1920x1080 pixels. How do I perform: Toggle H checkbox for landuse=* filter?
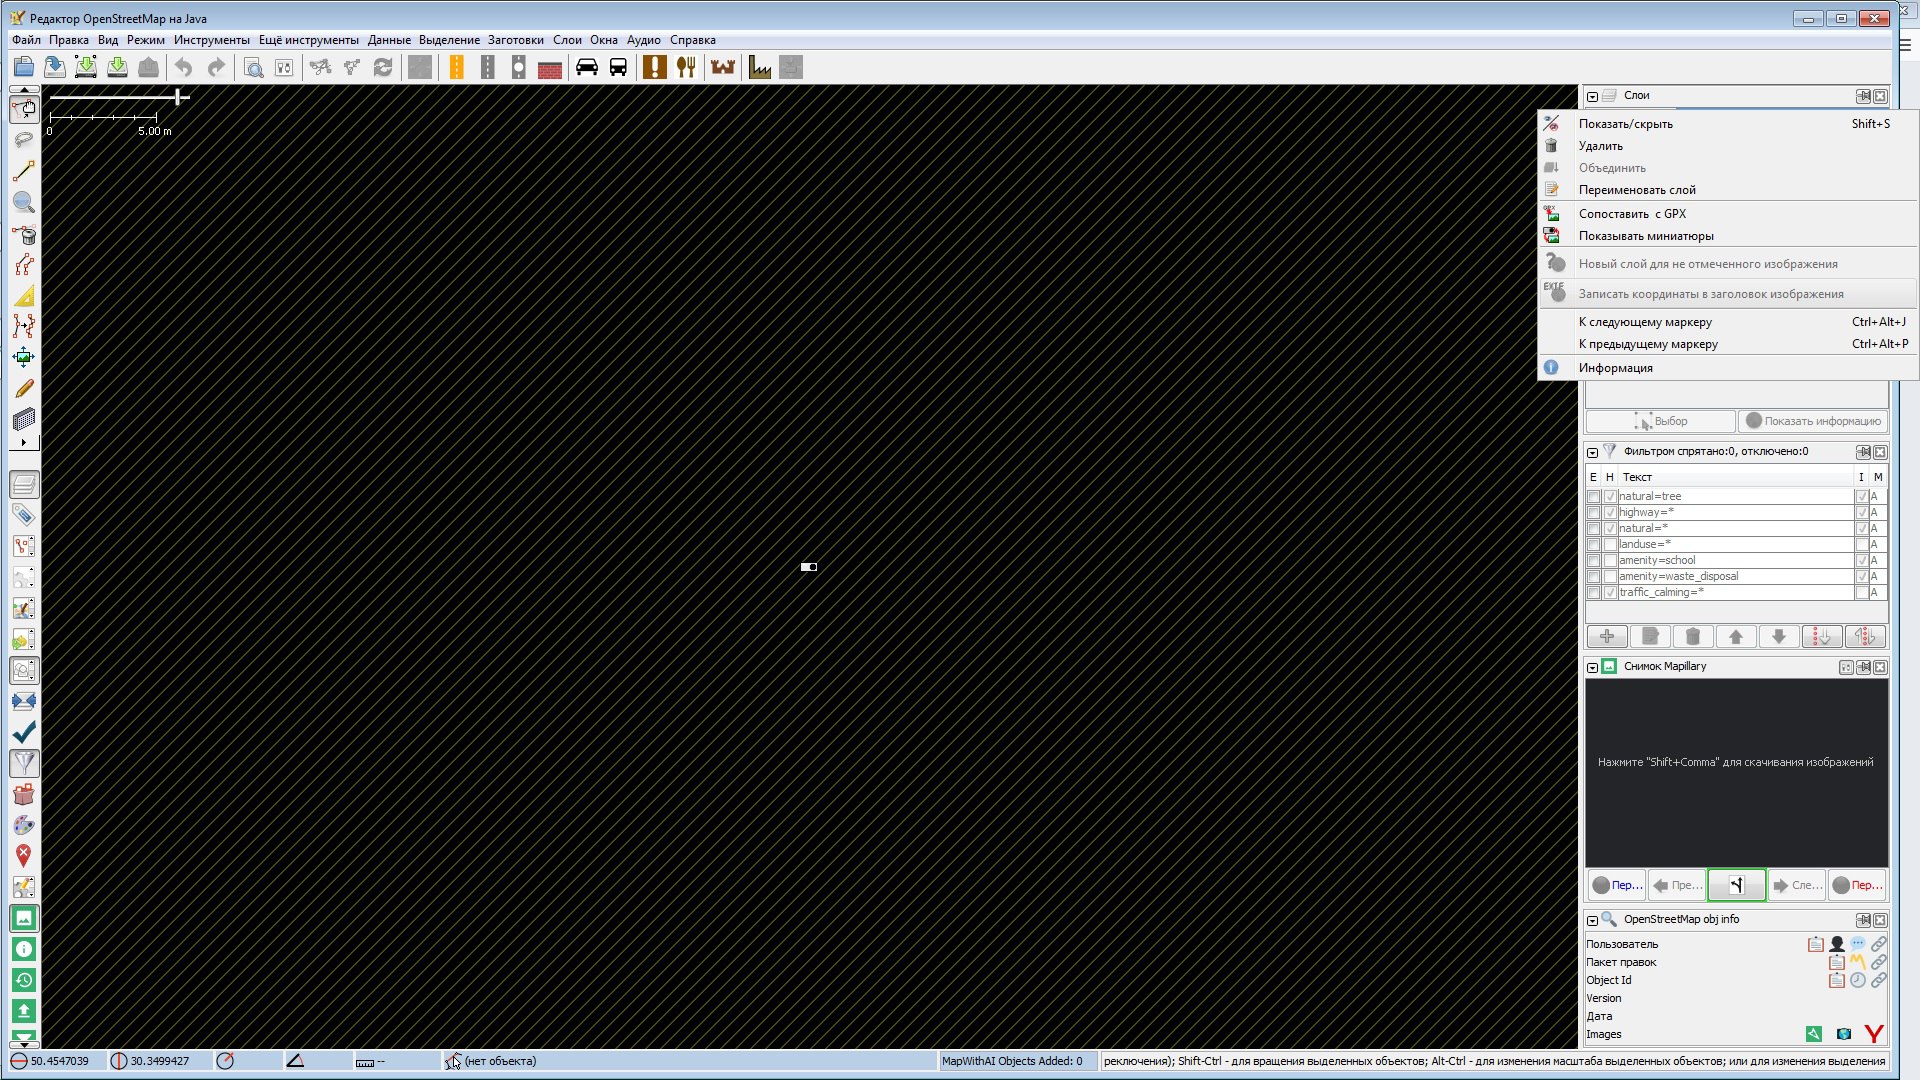click(1610, 544)
